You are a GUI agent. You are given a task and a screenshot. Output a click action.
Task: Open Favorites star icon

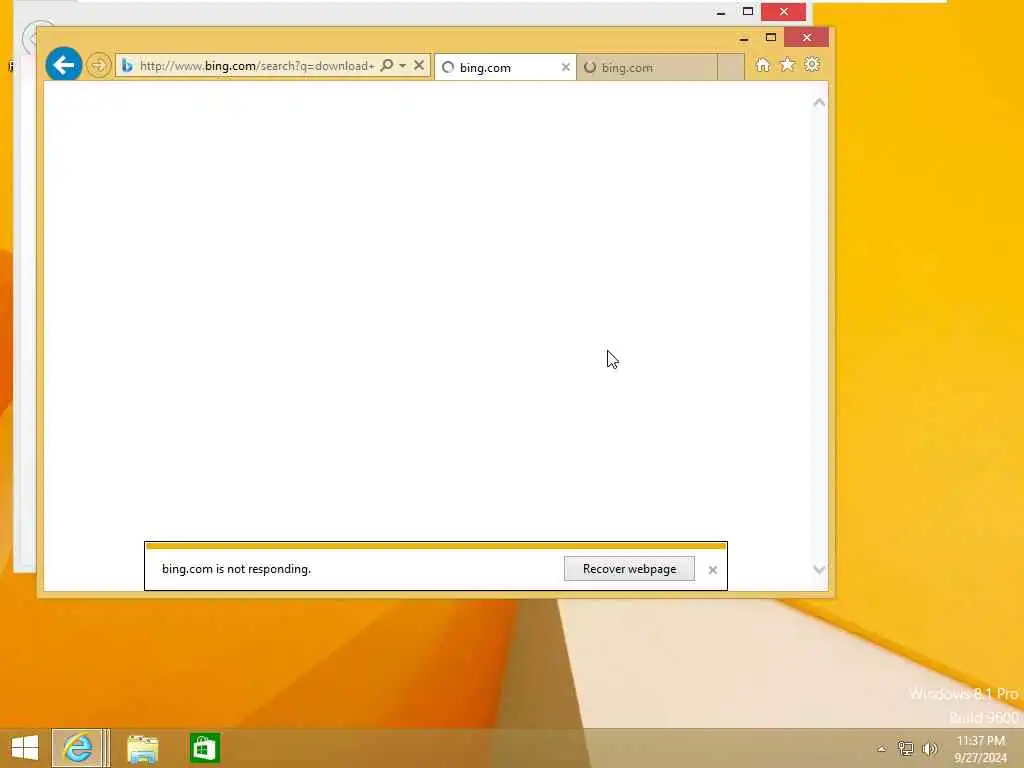tap(787, 65)
